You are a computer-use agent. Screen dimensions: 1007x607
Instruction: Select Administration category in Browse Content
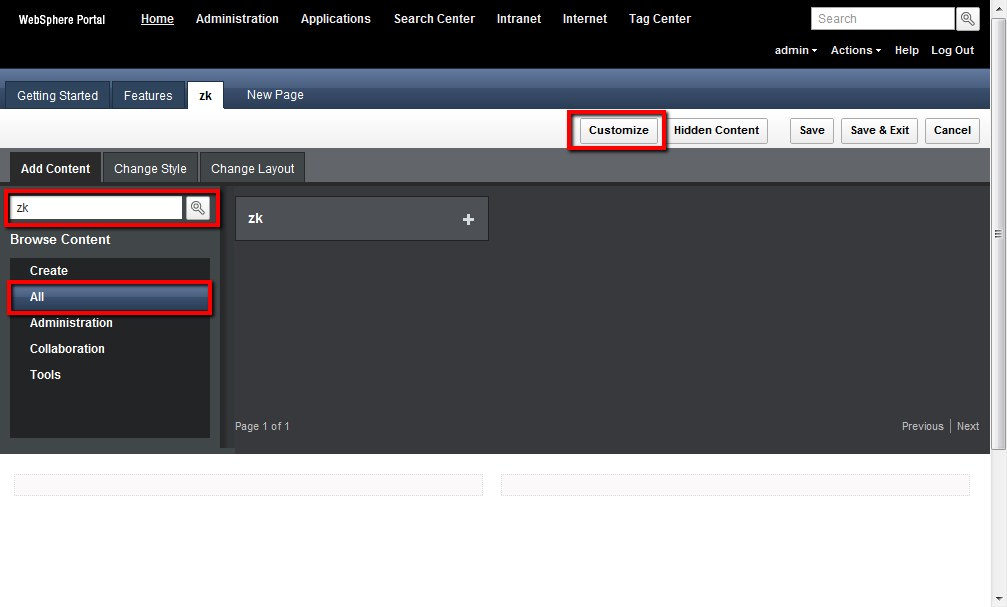pos(110,322)
